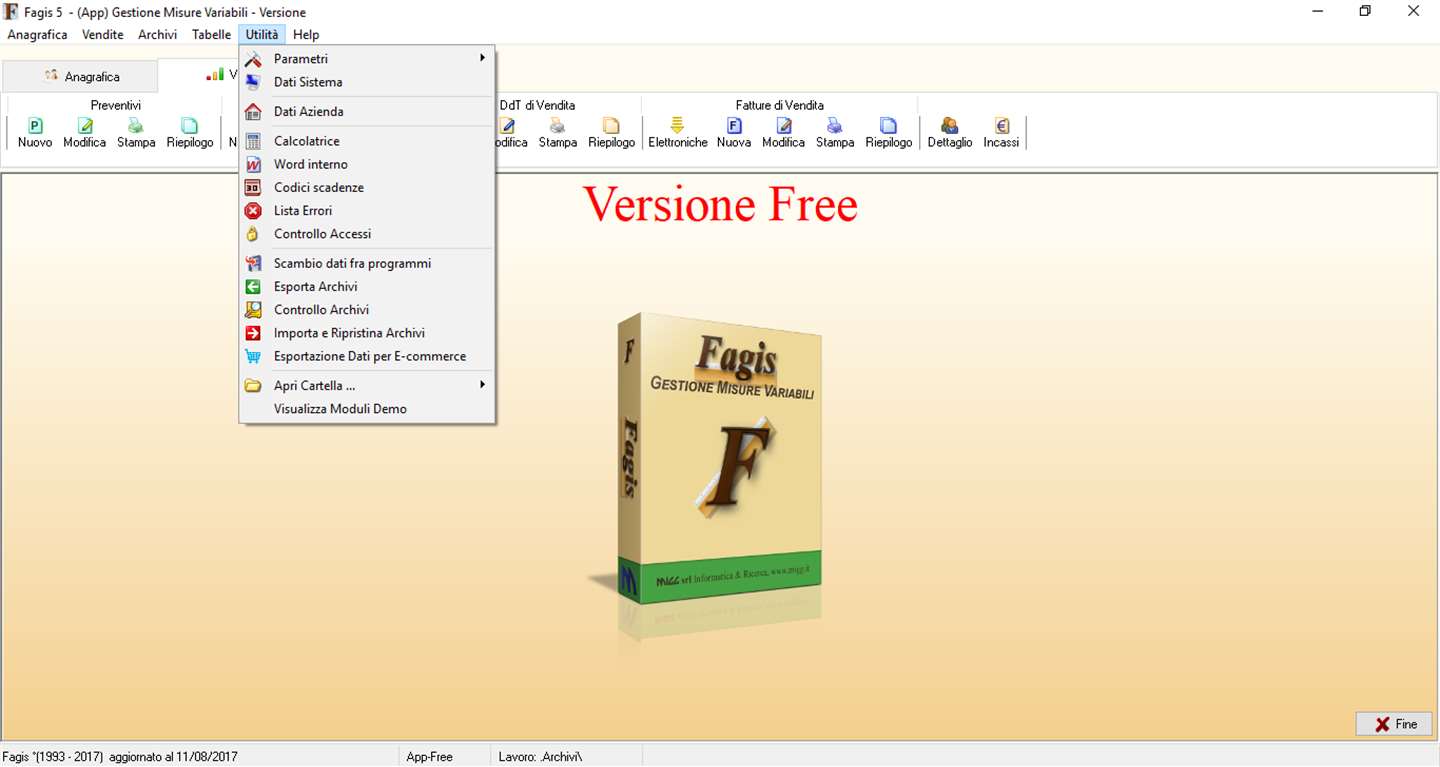Open Riepilogo under Fatture di Vendita
The height and width of the screenshot is (767, 1440).
(889, 133)
